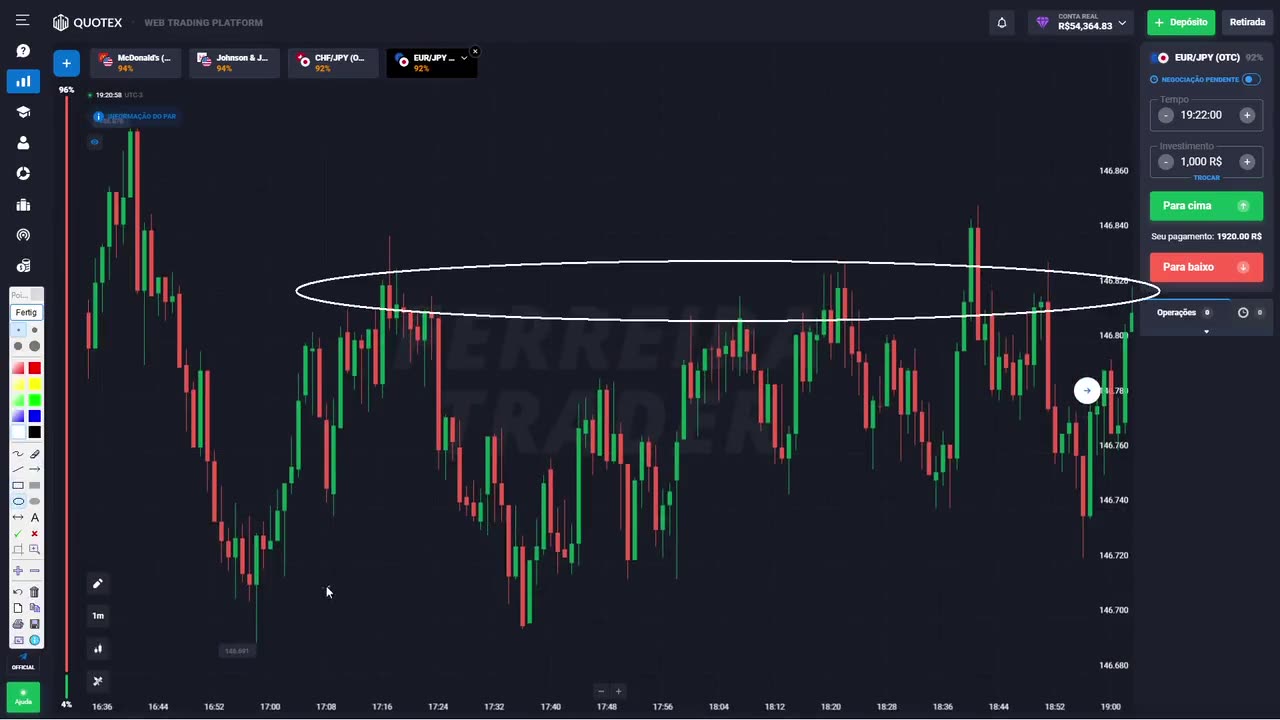The image size is (1280, 720).
Task: Select the eraser tool in annotation palette
Action: point(35,453)
